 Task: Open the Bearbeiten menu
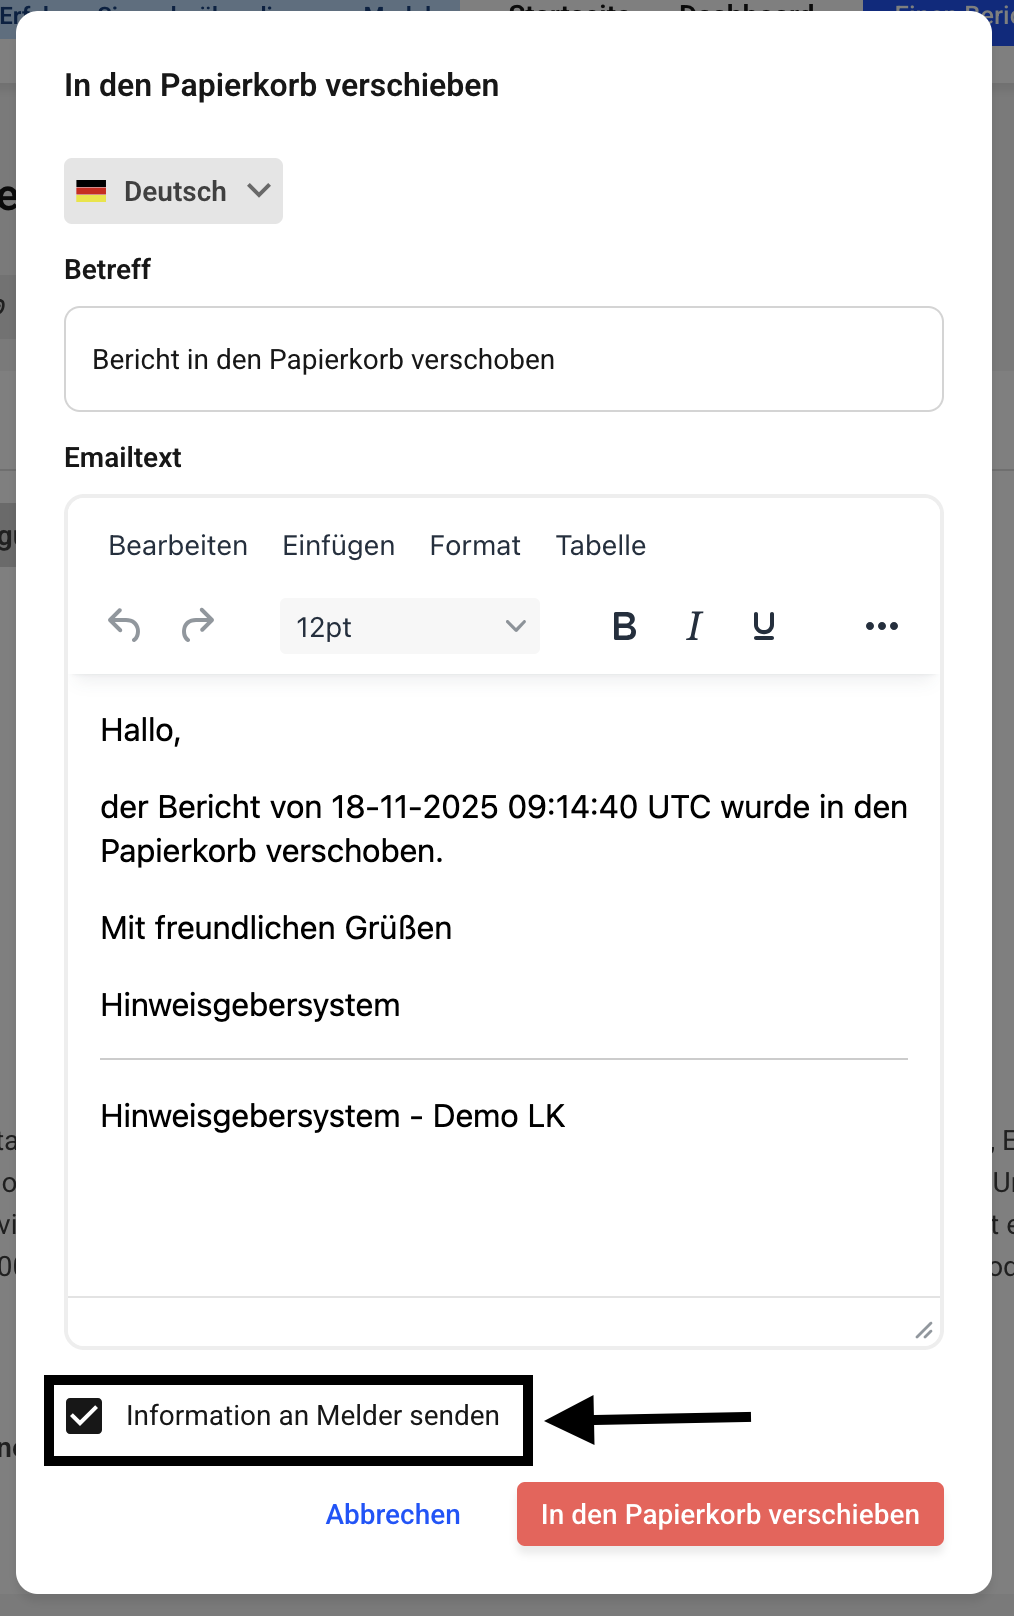178,546
